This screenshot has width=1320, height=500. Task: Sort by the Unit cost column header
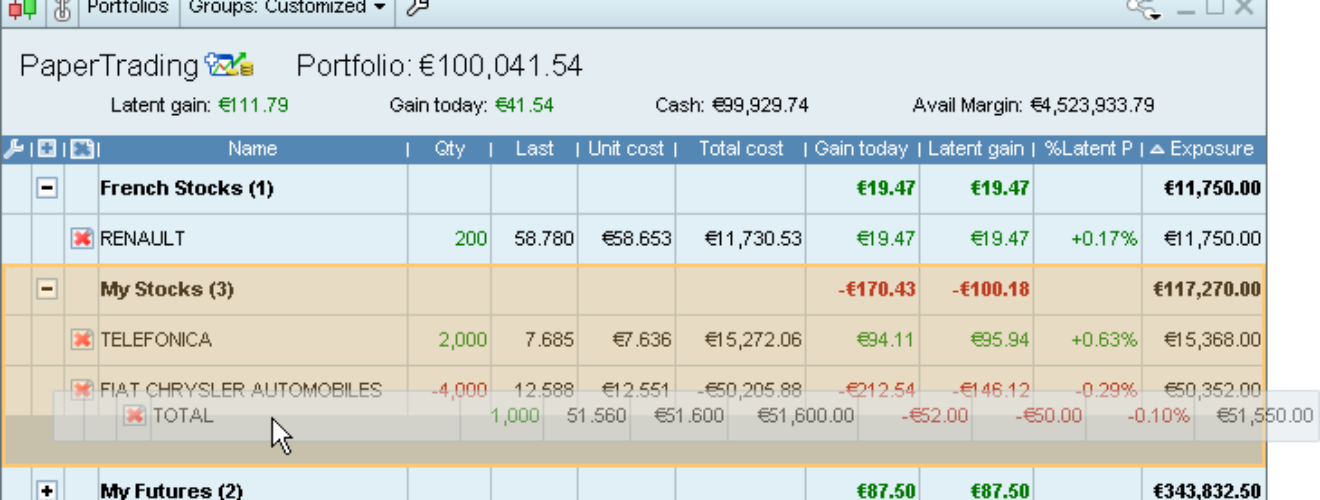point(626,149)
